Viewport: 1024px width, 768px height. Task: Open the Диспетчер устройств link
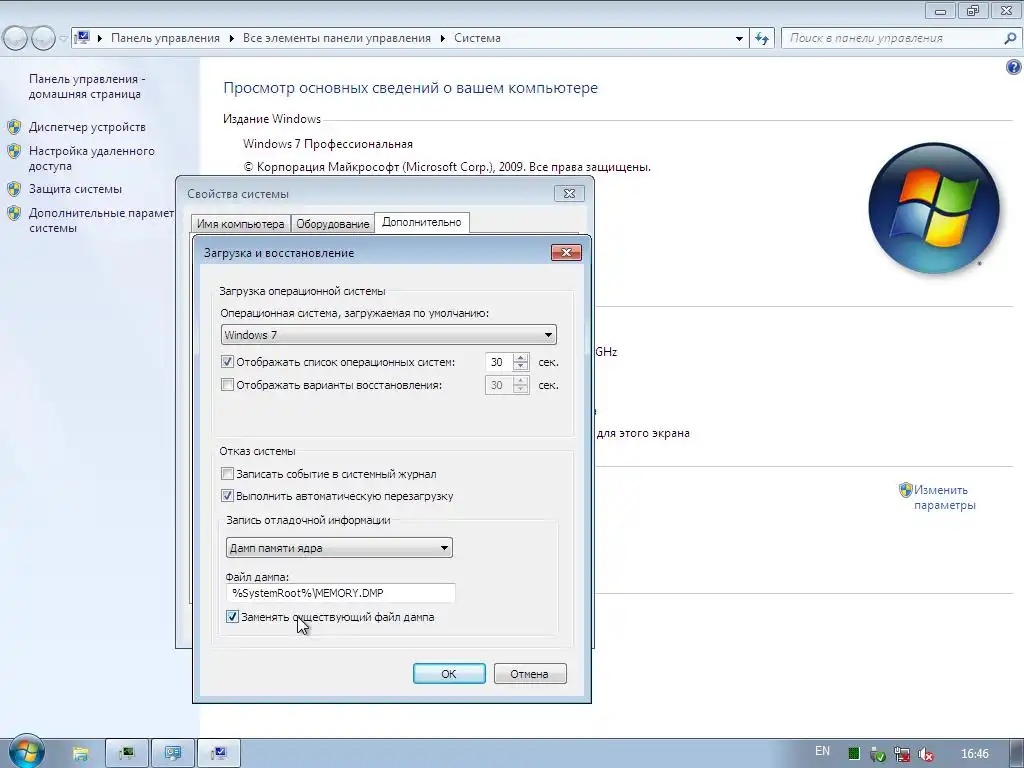point(87,127)
